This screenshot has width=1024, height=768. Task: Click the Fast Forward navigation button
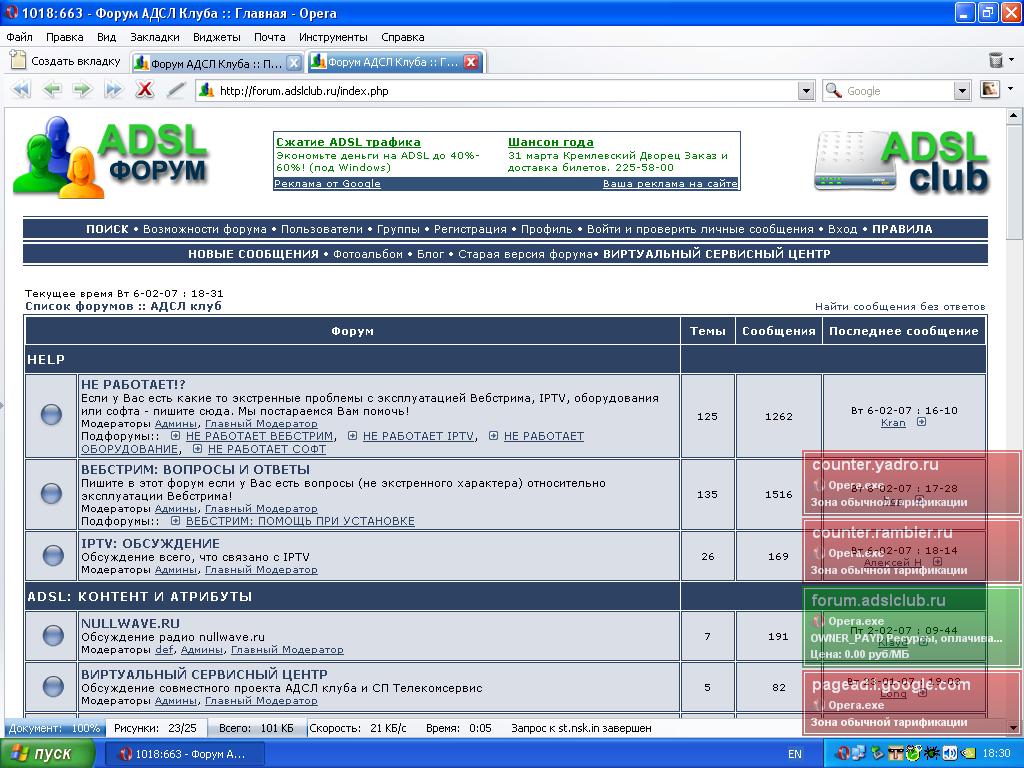[114, 89]
